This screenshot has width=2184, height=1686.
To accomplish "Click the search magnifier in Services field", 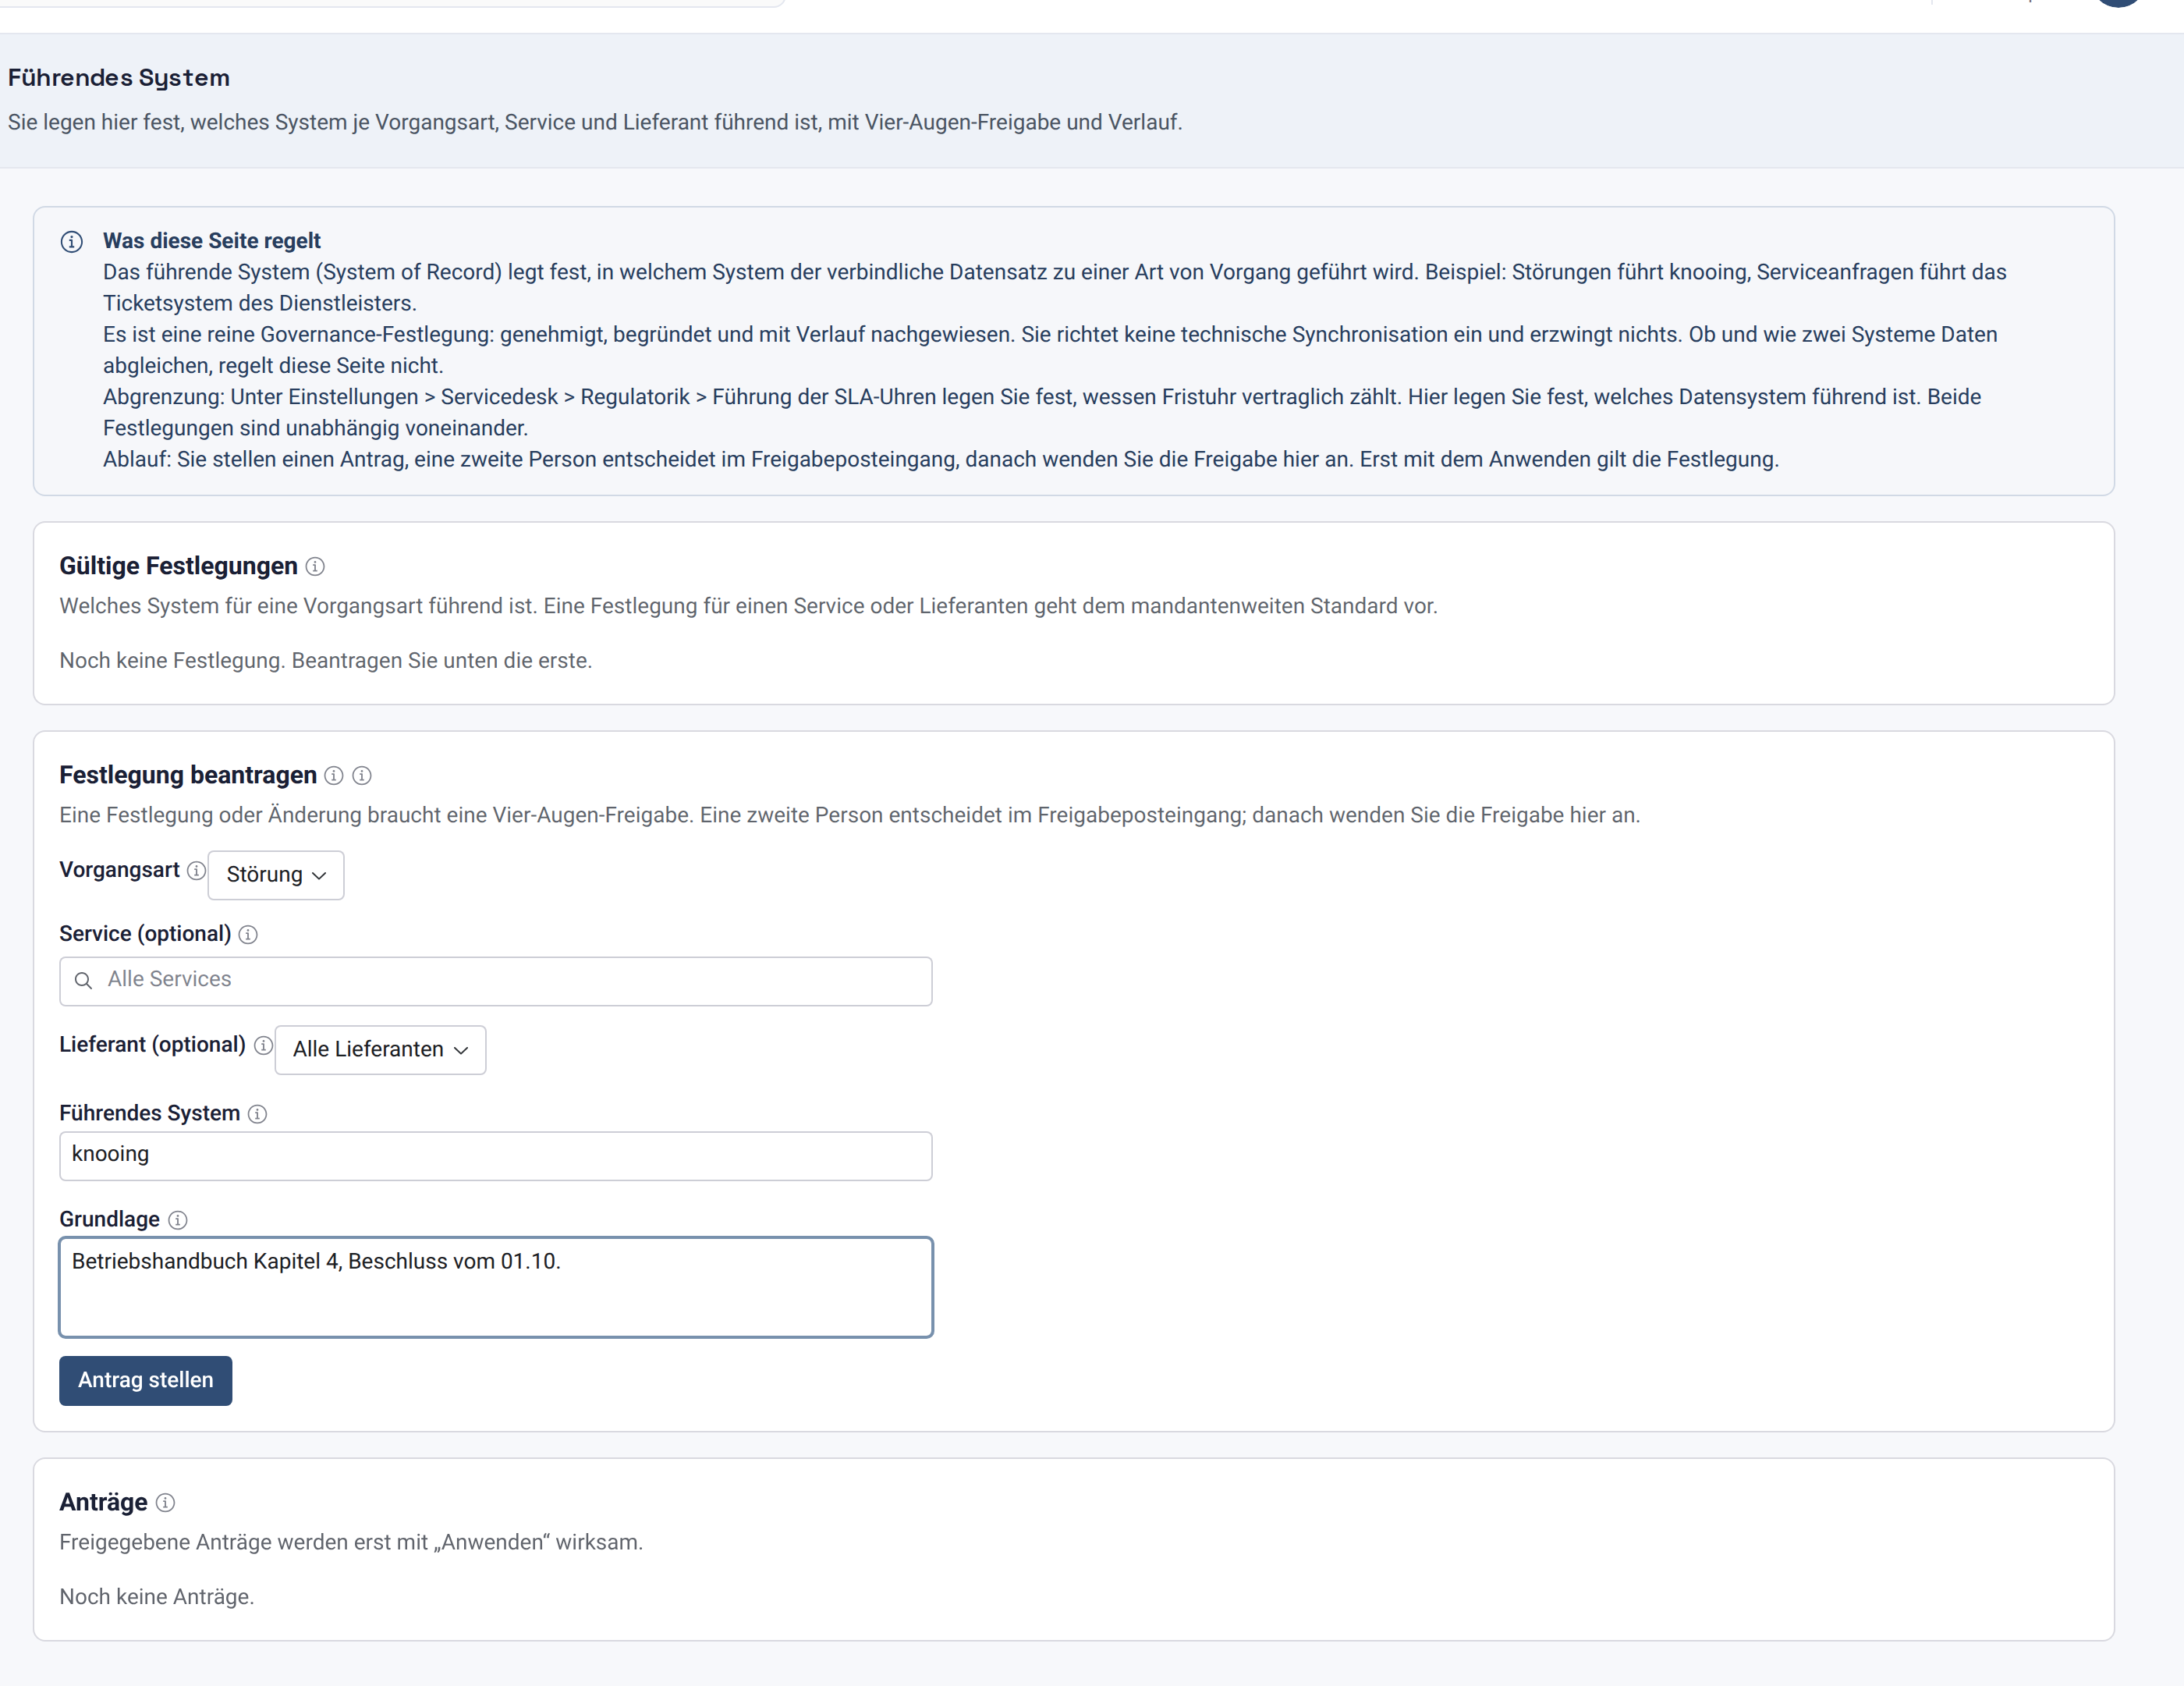I will click(84, 981).
